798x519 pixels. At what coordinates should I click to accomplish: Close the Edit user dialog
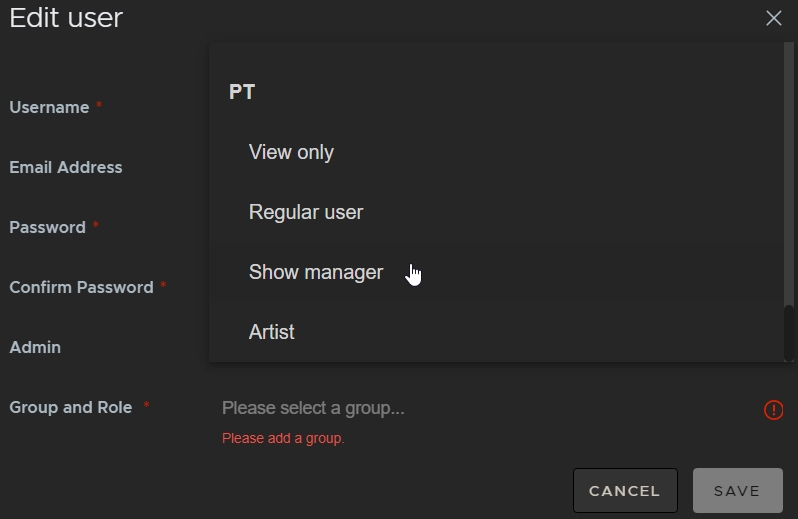773,18
